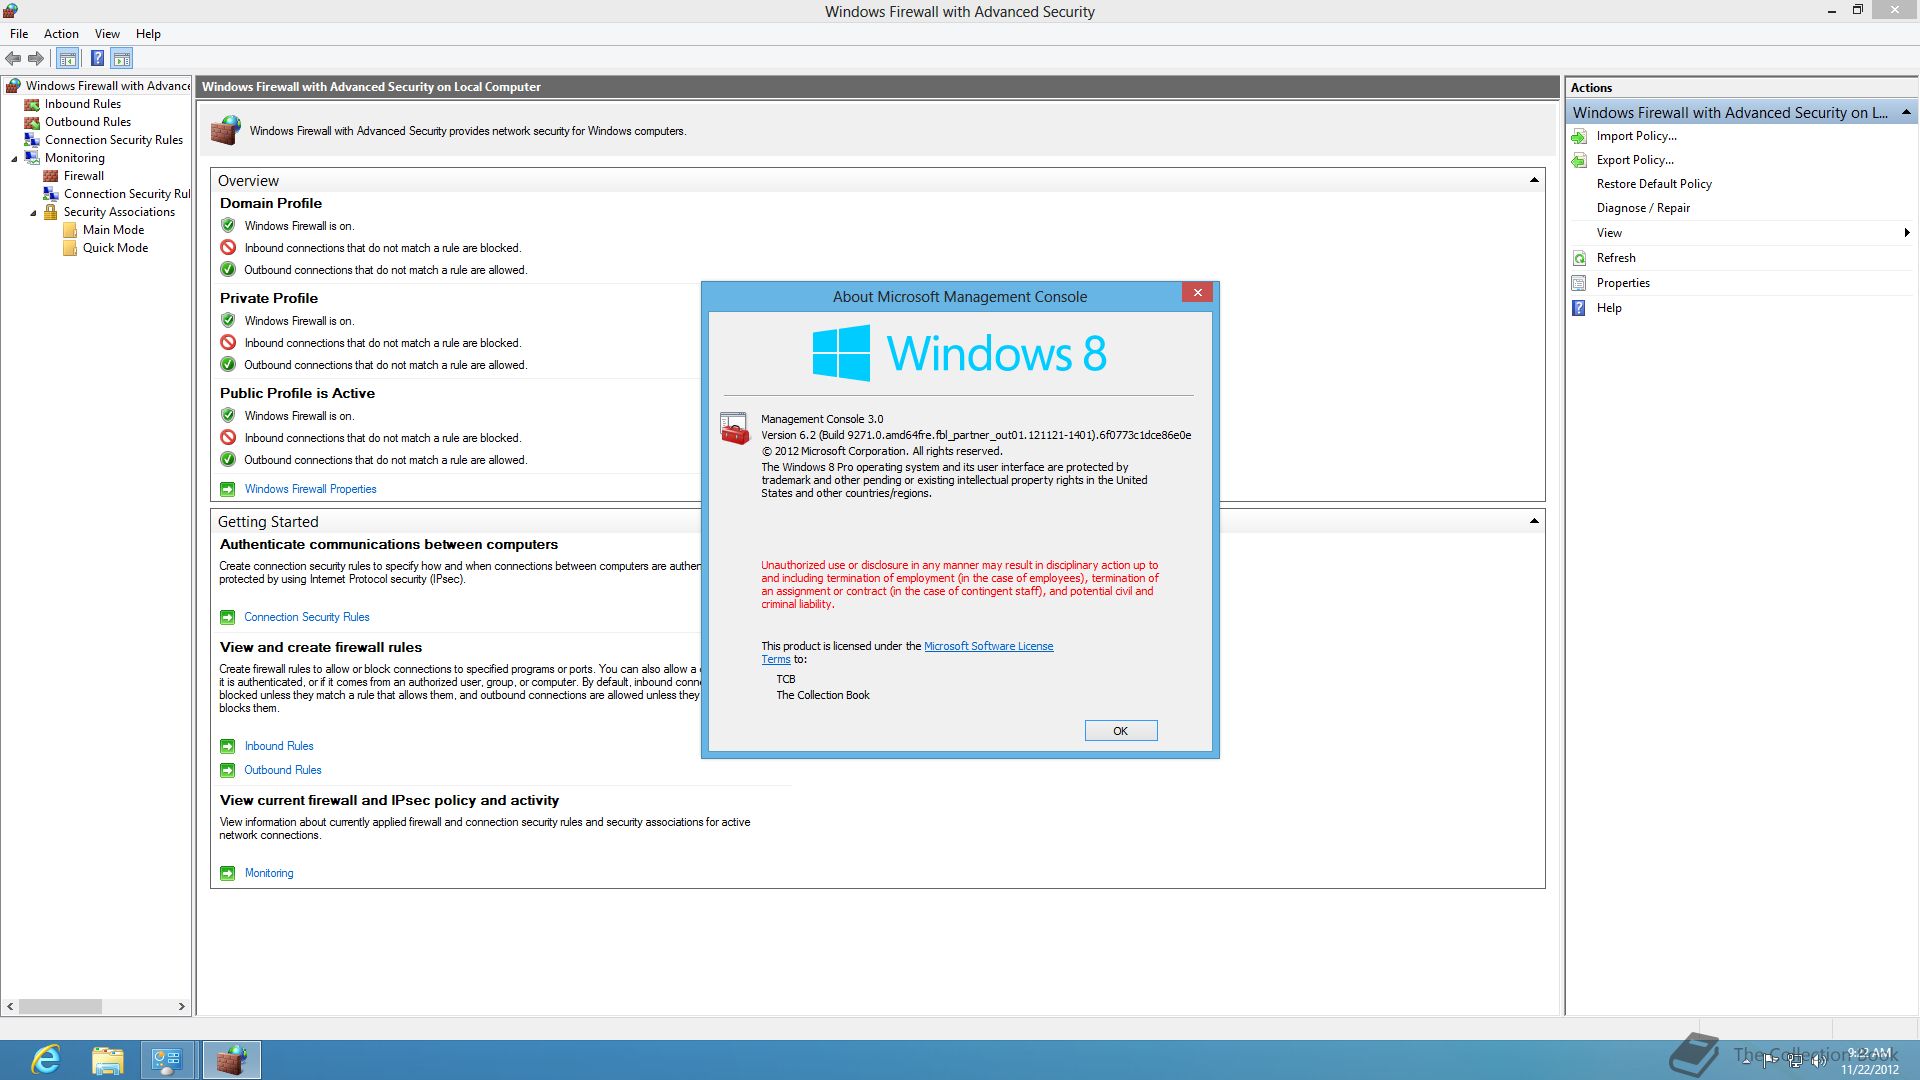The height and width of the screenshot is (1080, 1920).
Task: Close the About Microsoft Management Console dialog
Action: [1197, 292]
